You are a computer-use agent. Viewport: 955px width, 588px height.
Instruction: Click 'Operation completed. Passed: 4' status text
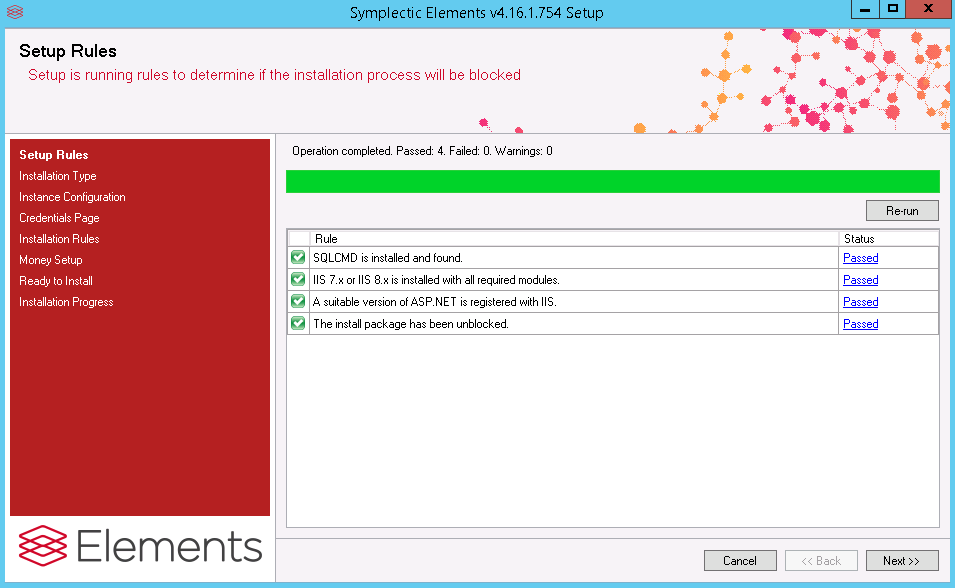tap(422, 151)
